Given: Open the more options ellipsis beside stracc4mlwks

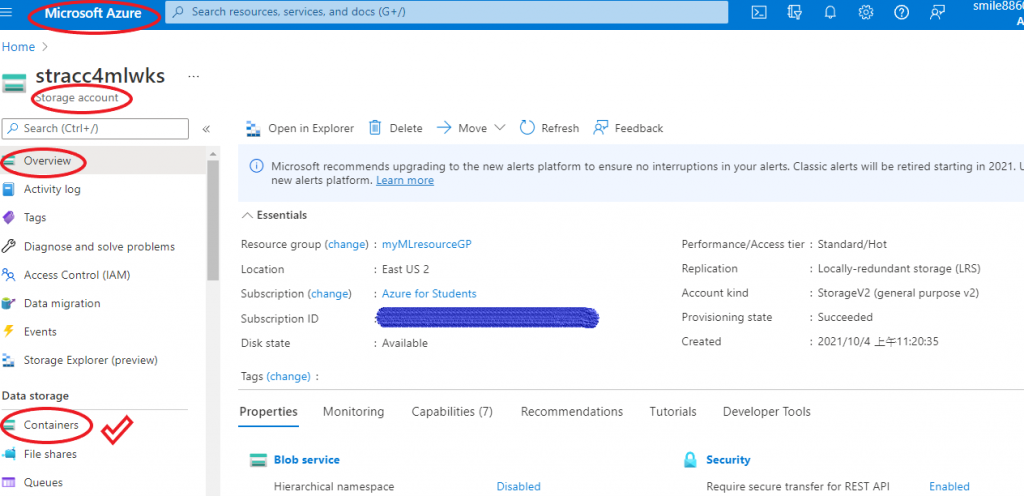Looking at the screenshot, I should click(193, 76).
